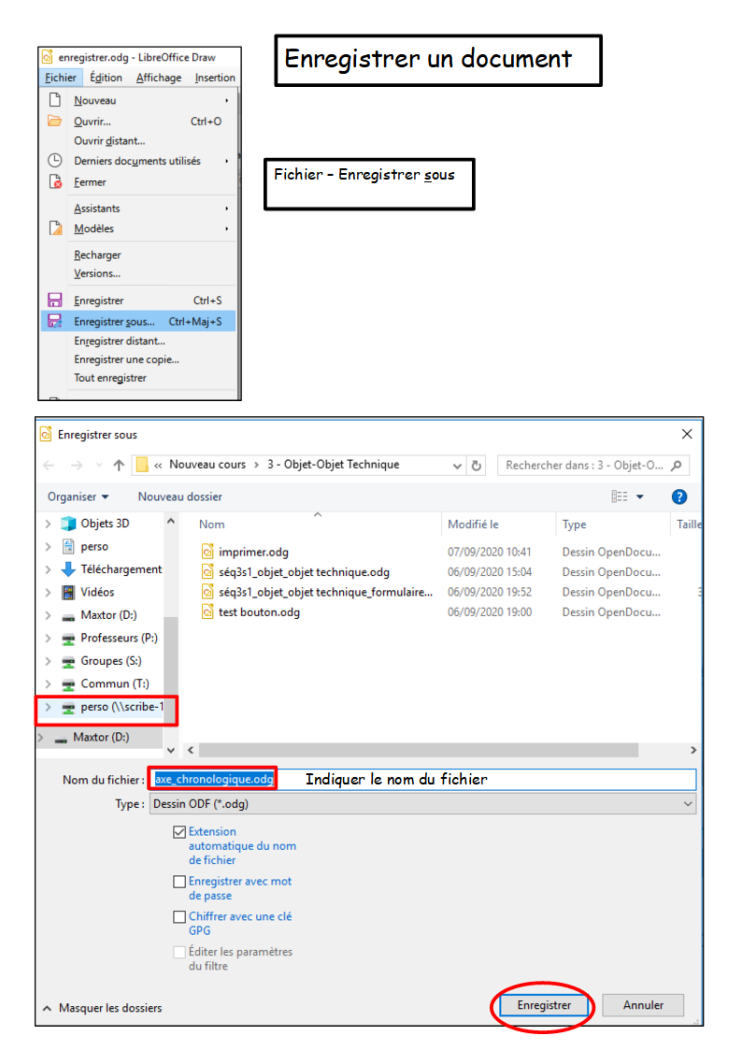Viewport: 742px width, 1050px height.
Task: Open the Type Dessin ODF dropdown
Action: click(x=687, y=804)
